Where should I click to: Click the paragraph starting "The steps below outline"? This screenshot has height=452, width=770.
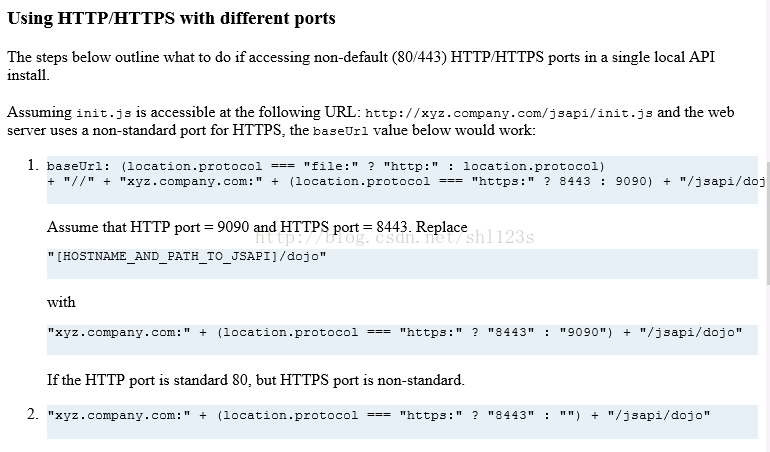click(x=361, y=66)
